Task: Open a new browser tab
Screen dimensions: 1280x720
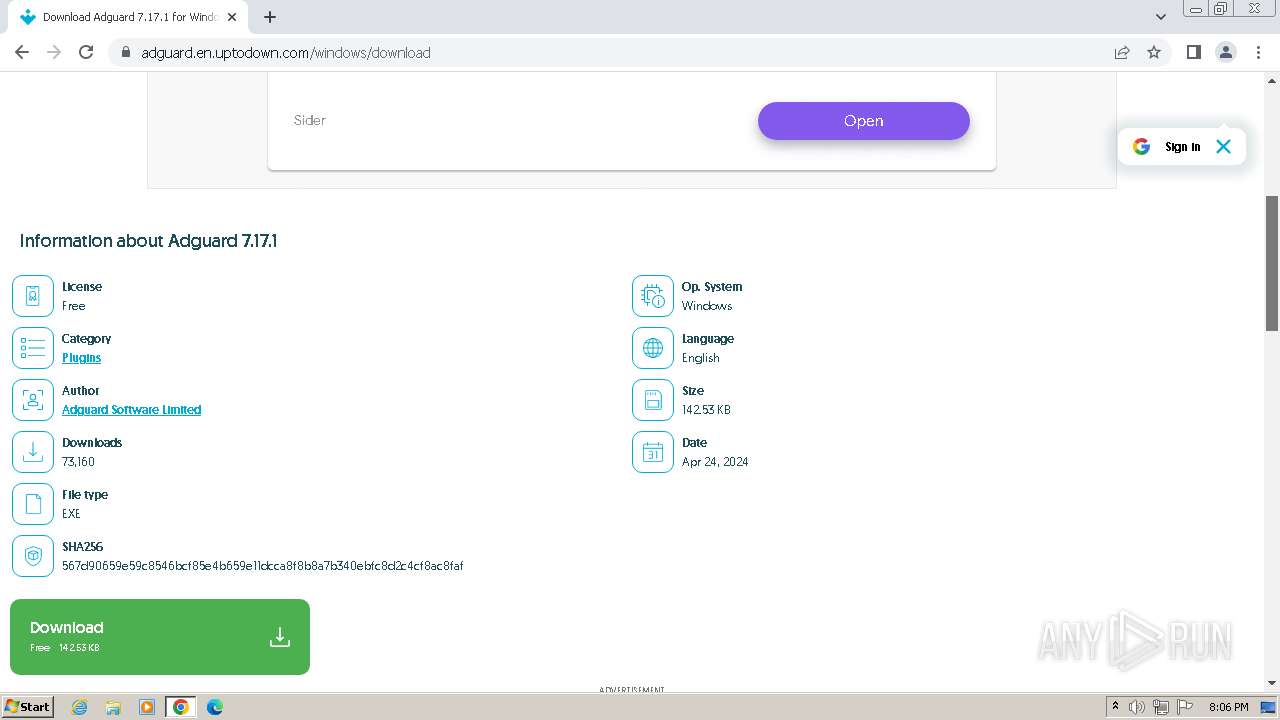Action: (270, 17)
